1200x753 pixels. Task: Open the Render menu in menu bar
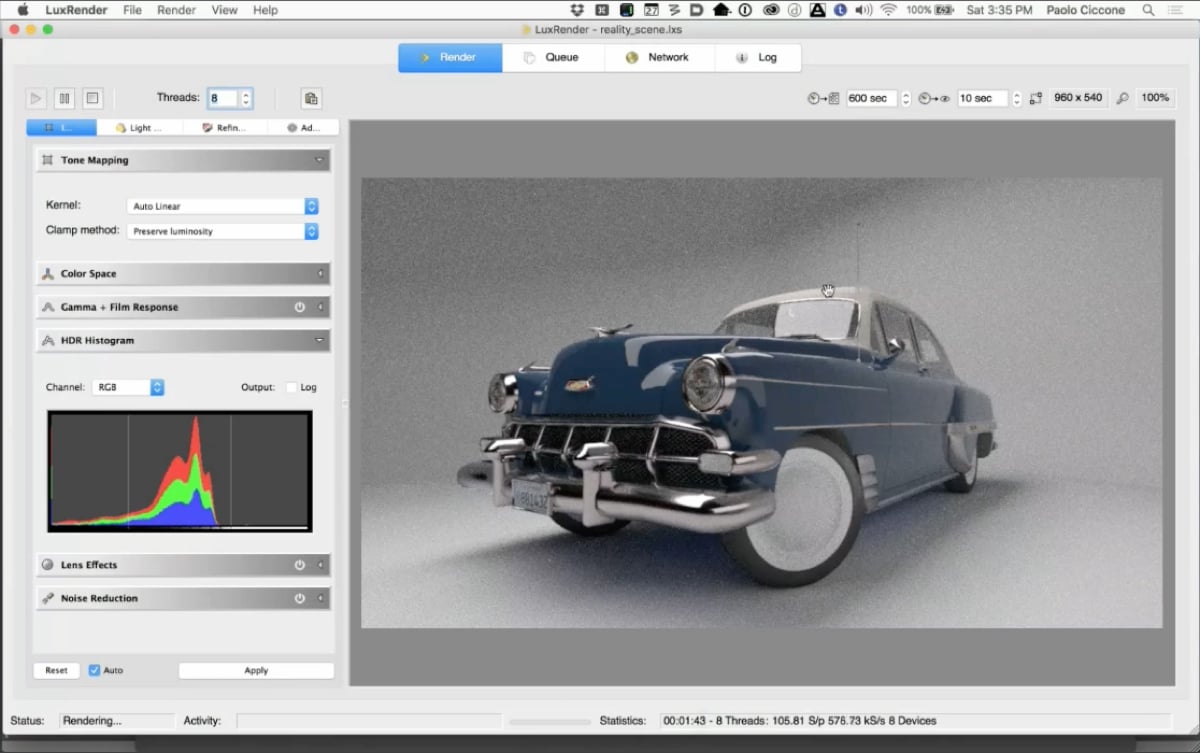(176, 10)
